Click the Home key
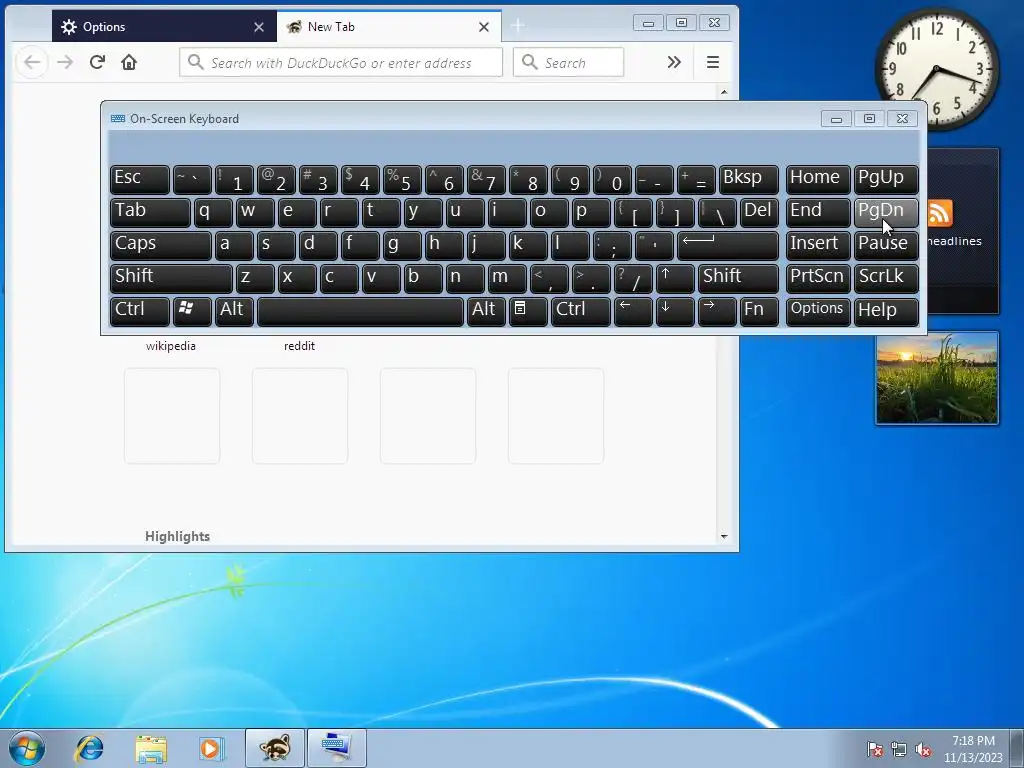This screenshot has width=1024, height=768. tap(817, 179)
